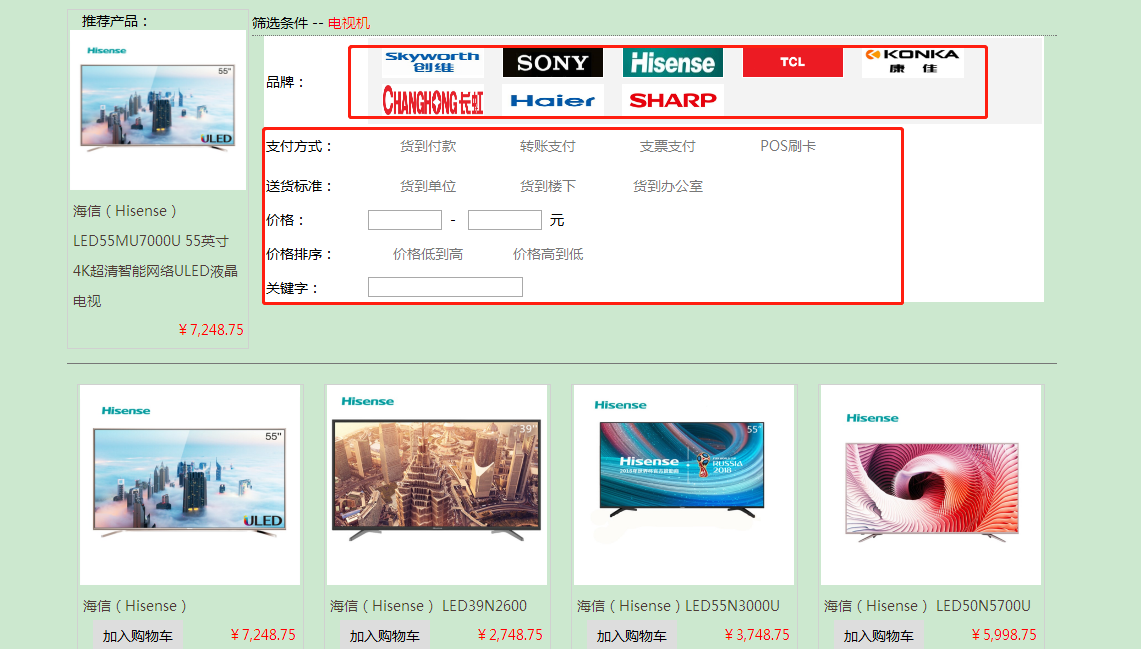Select the Skyworth brand logo
This screenshot has width=1141, height=649.
433,63
